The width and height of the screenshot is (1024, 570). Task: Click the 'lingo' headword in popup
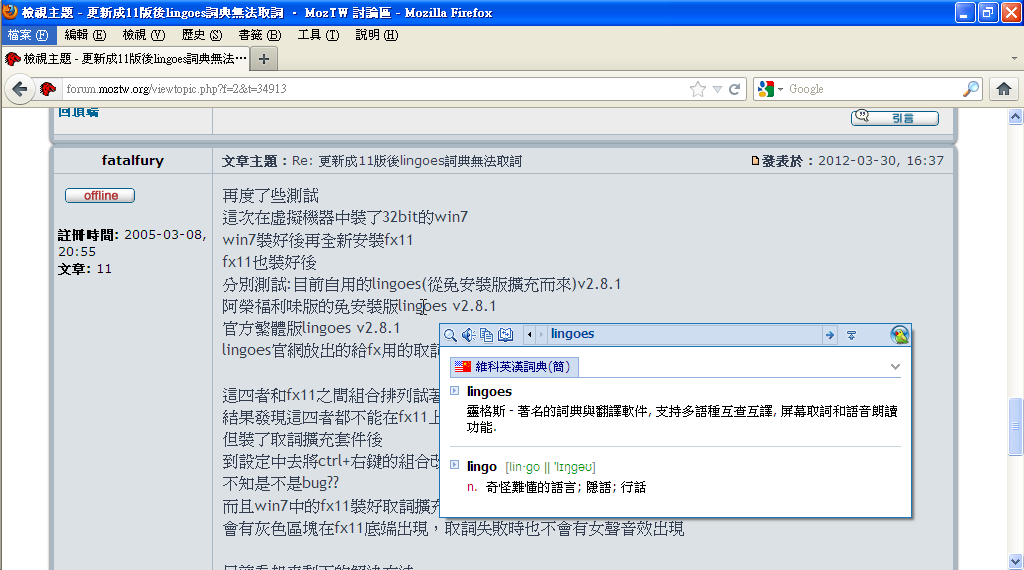click(x=482, y=466)
